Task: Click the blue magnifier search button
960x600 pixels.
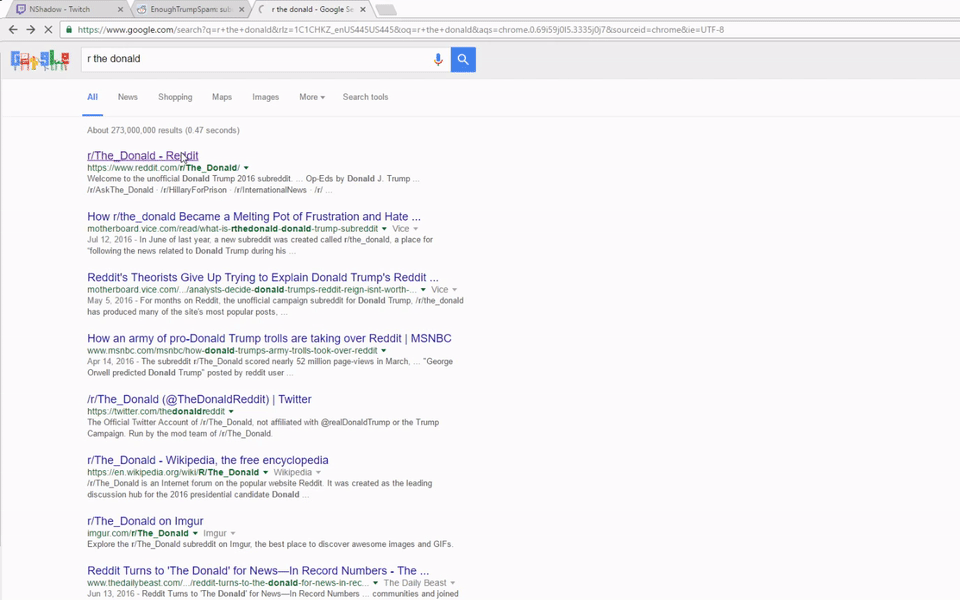Action: tap(463, 59)
